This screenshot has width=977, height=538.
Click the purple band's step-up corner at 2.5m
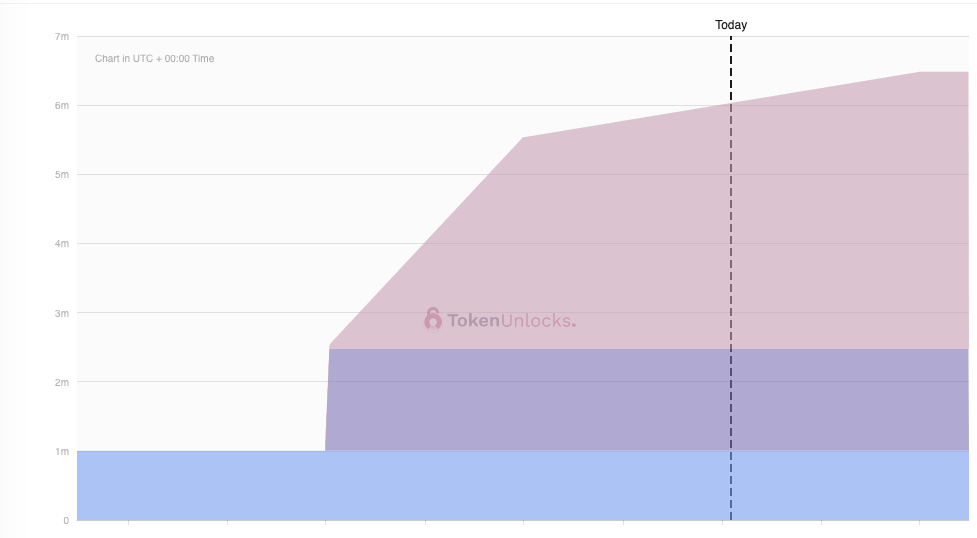(330, 350)
